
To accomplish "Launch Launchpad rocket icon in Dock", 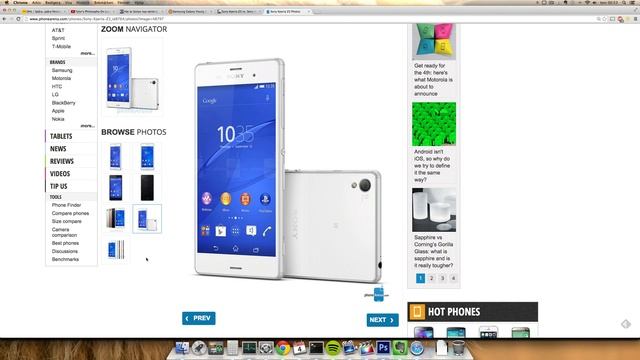I will pos(199,348).
